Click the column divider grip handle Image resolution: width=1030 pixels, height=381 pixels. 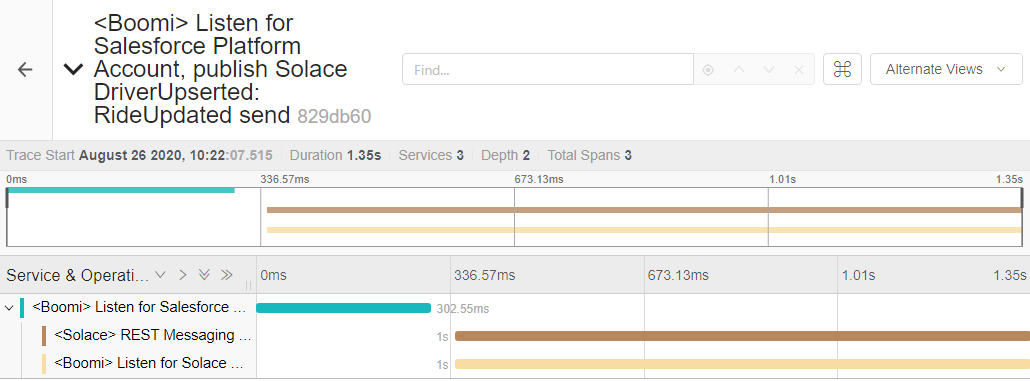249,285
